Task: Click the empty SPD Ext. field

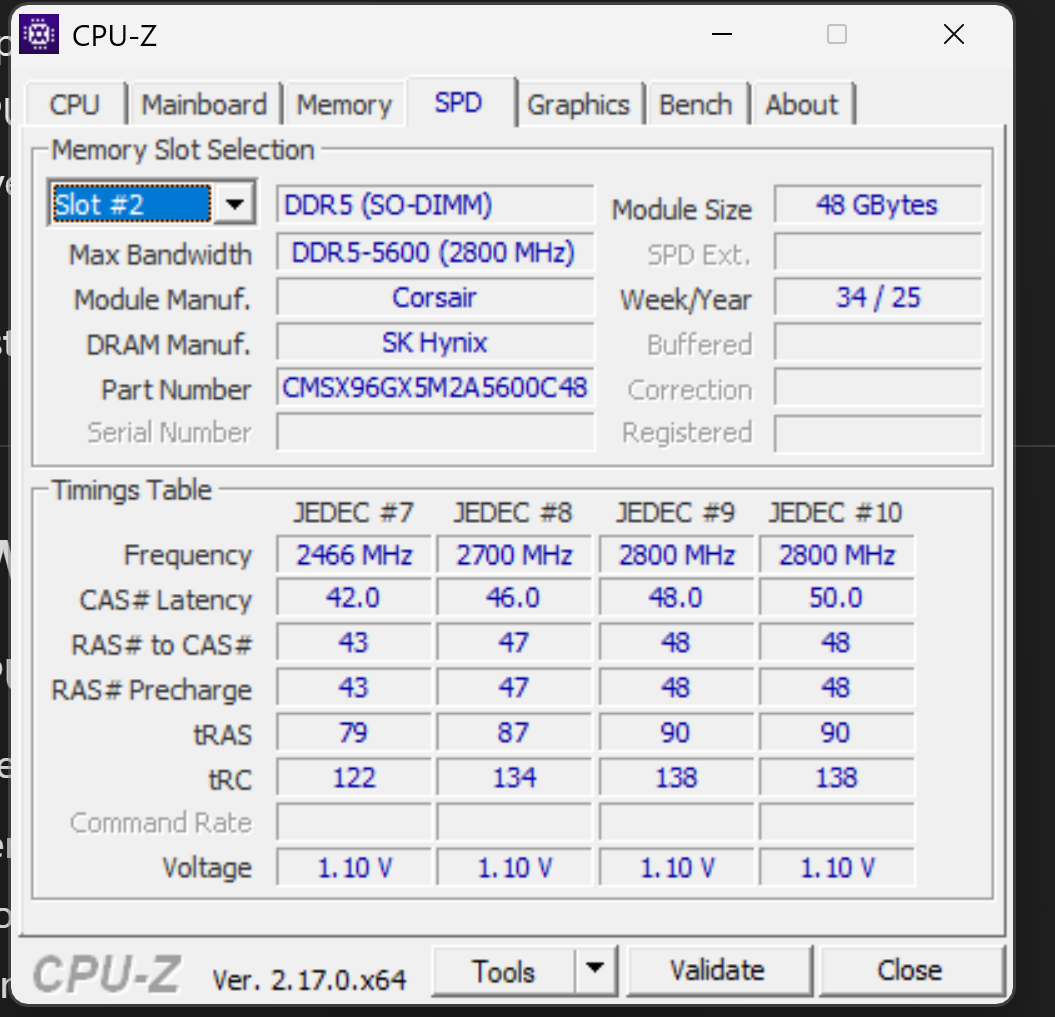Action: [x=877, y=252]
